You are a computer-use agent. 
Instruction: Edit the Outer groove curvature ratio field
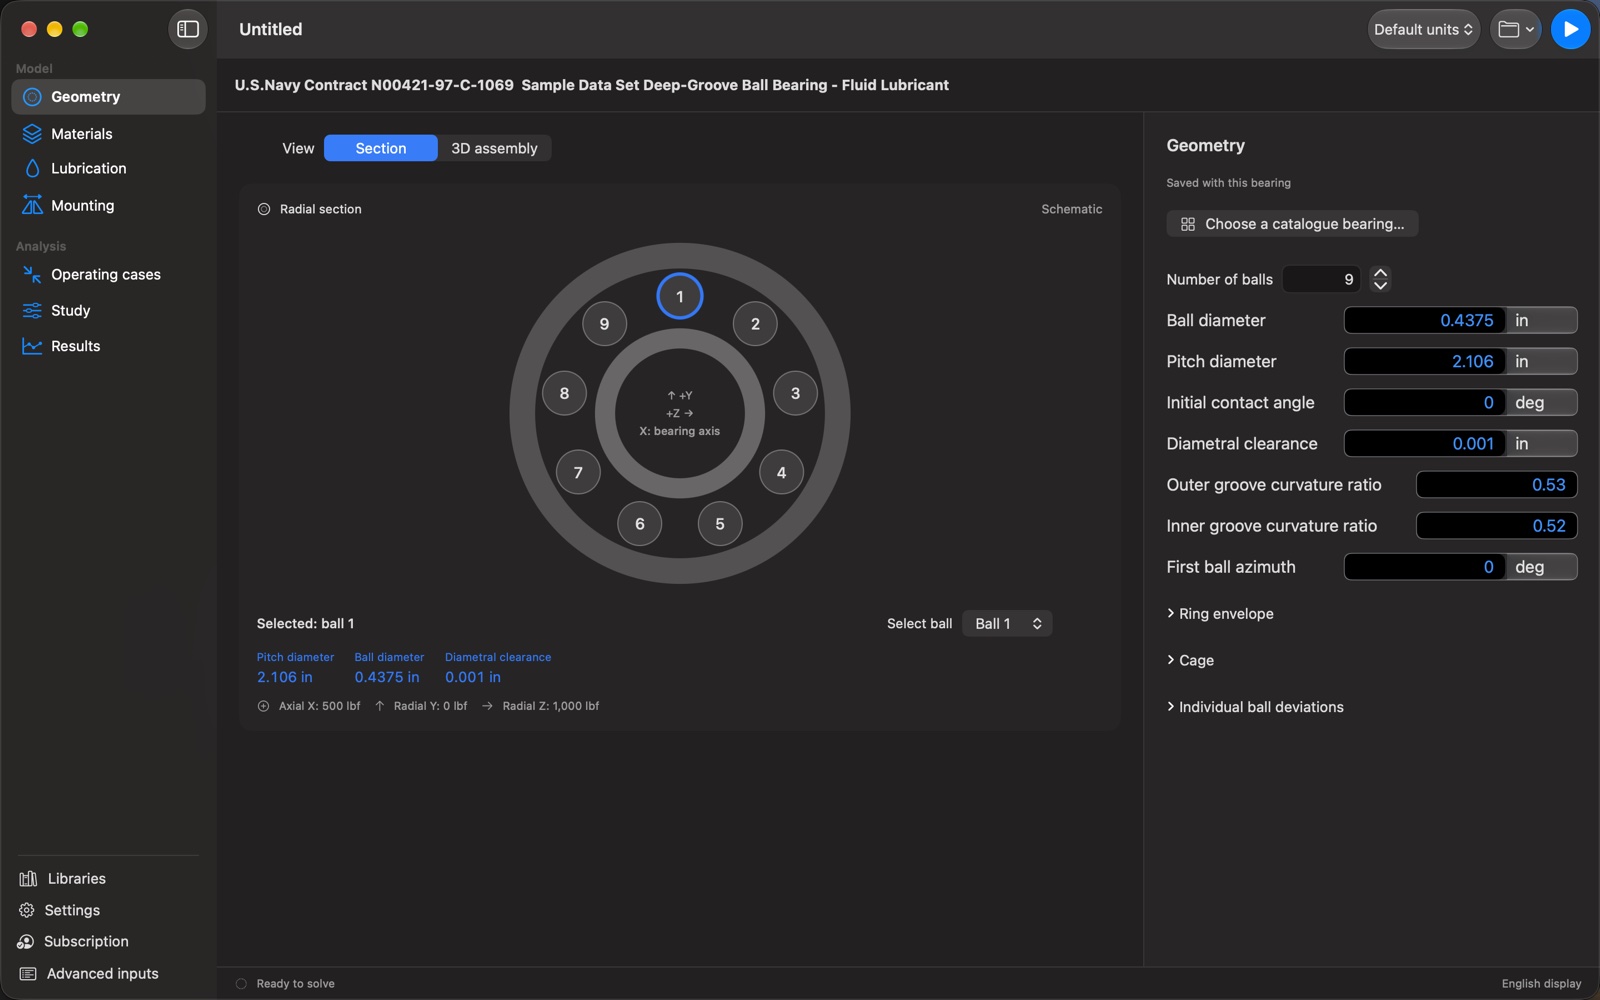tap(1497, 485)
